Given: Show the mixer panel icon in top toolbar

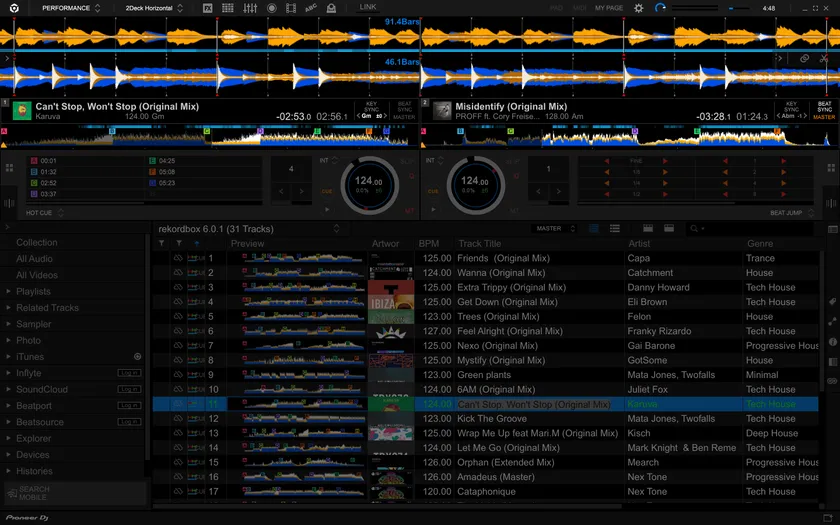Looking at the screenshot, I should pyautogui.click(x=249, y=8).
